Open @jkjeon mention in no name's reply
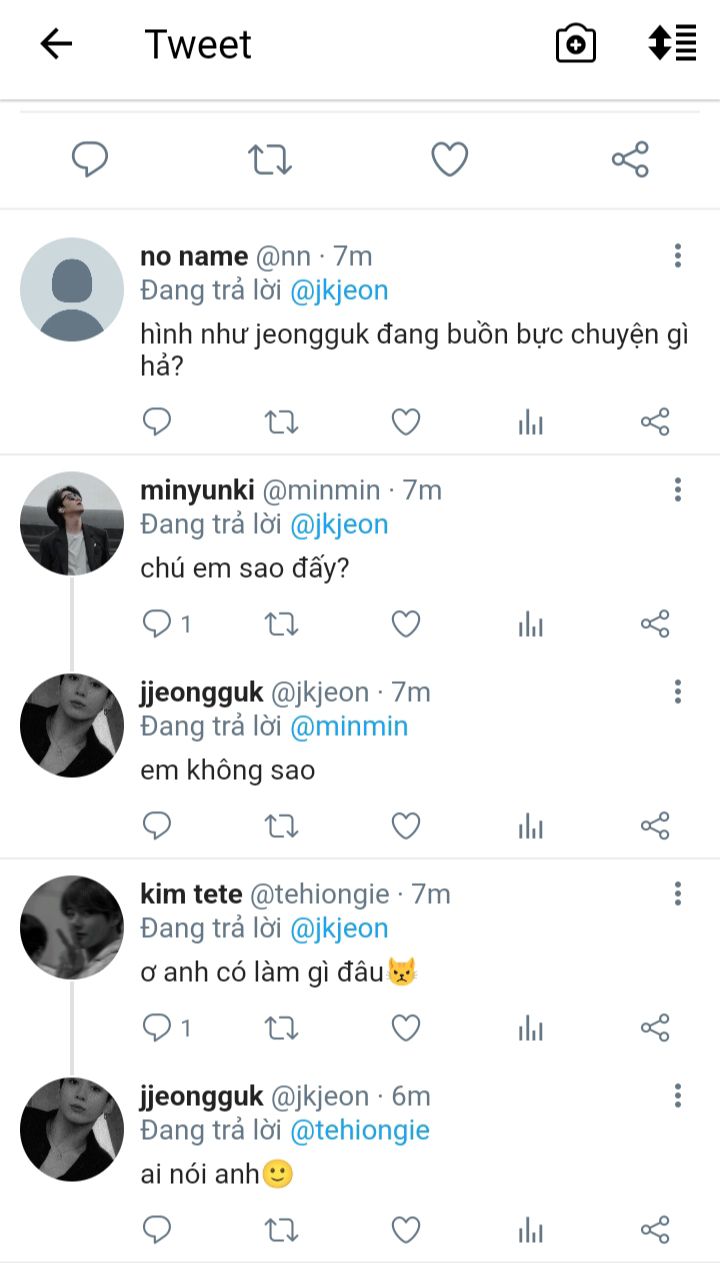Screen dimensions: 720x1263 pos(338,291)
